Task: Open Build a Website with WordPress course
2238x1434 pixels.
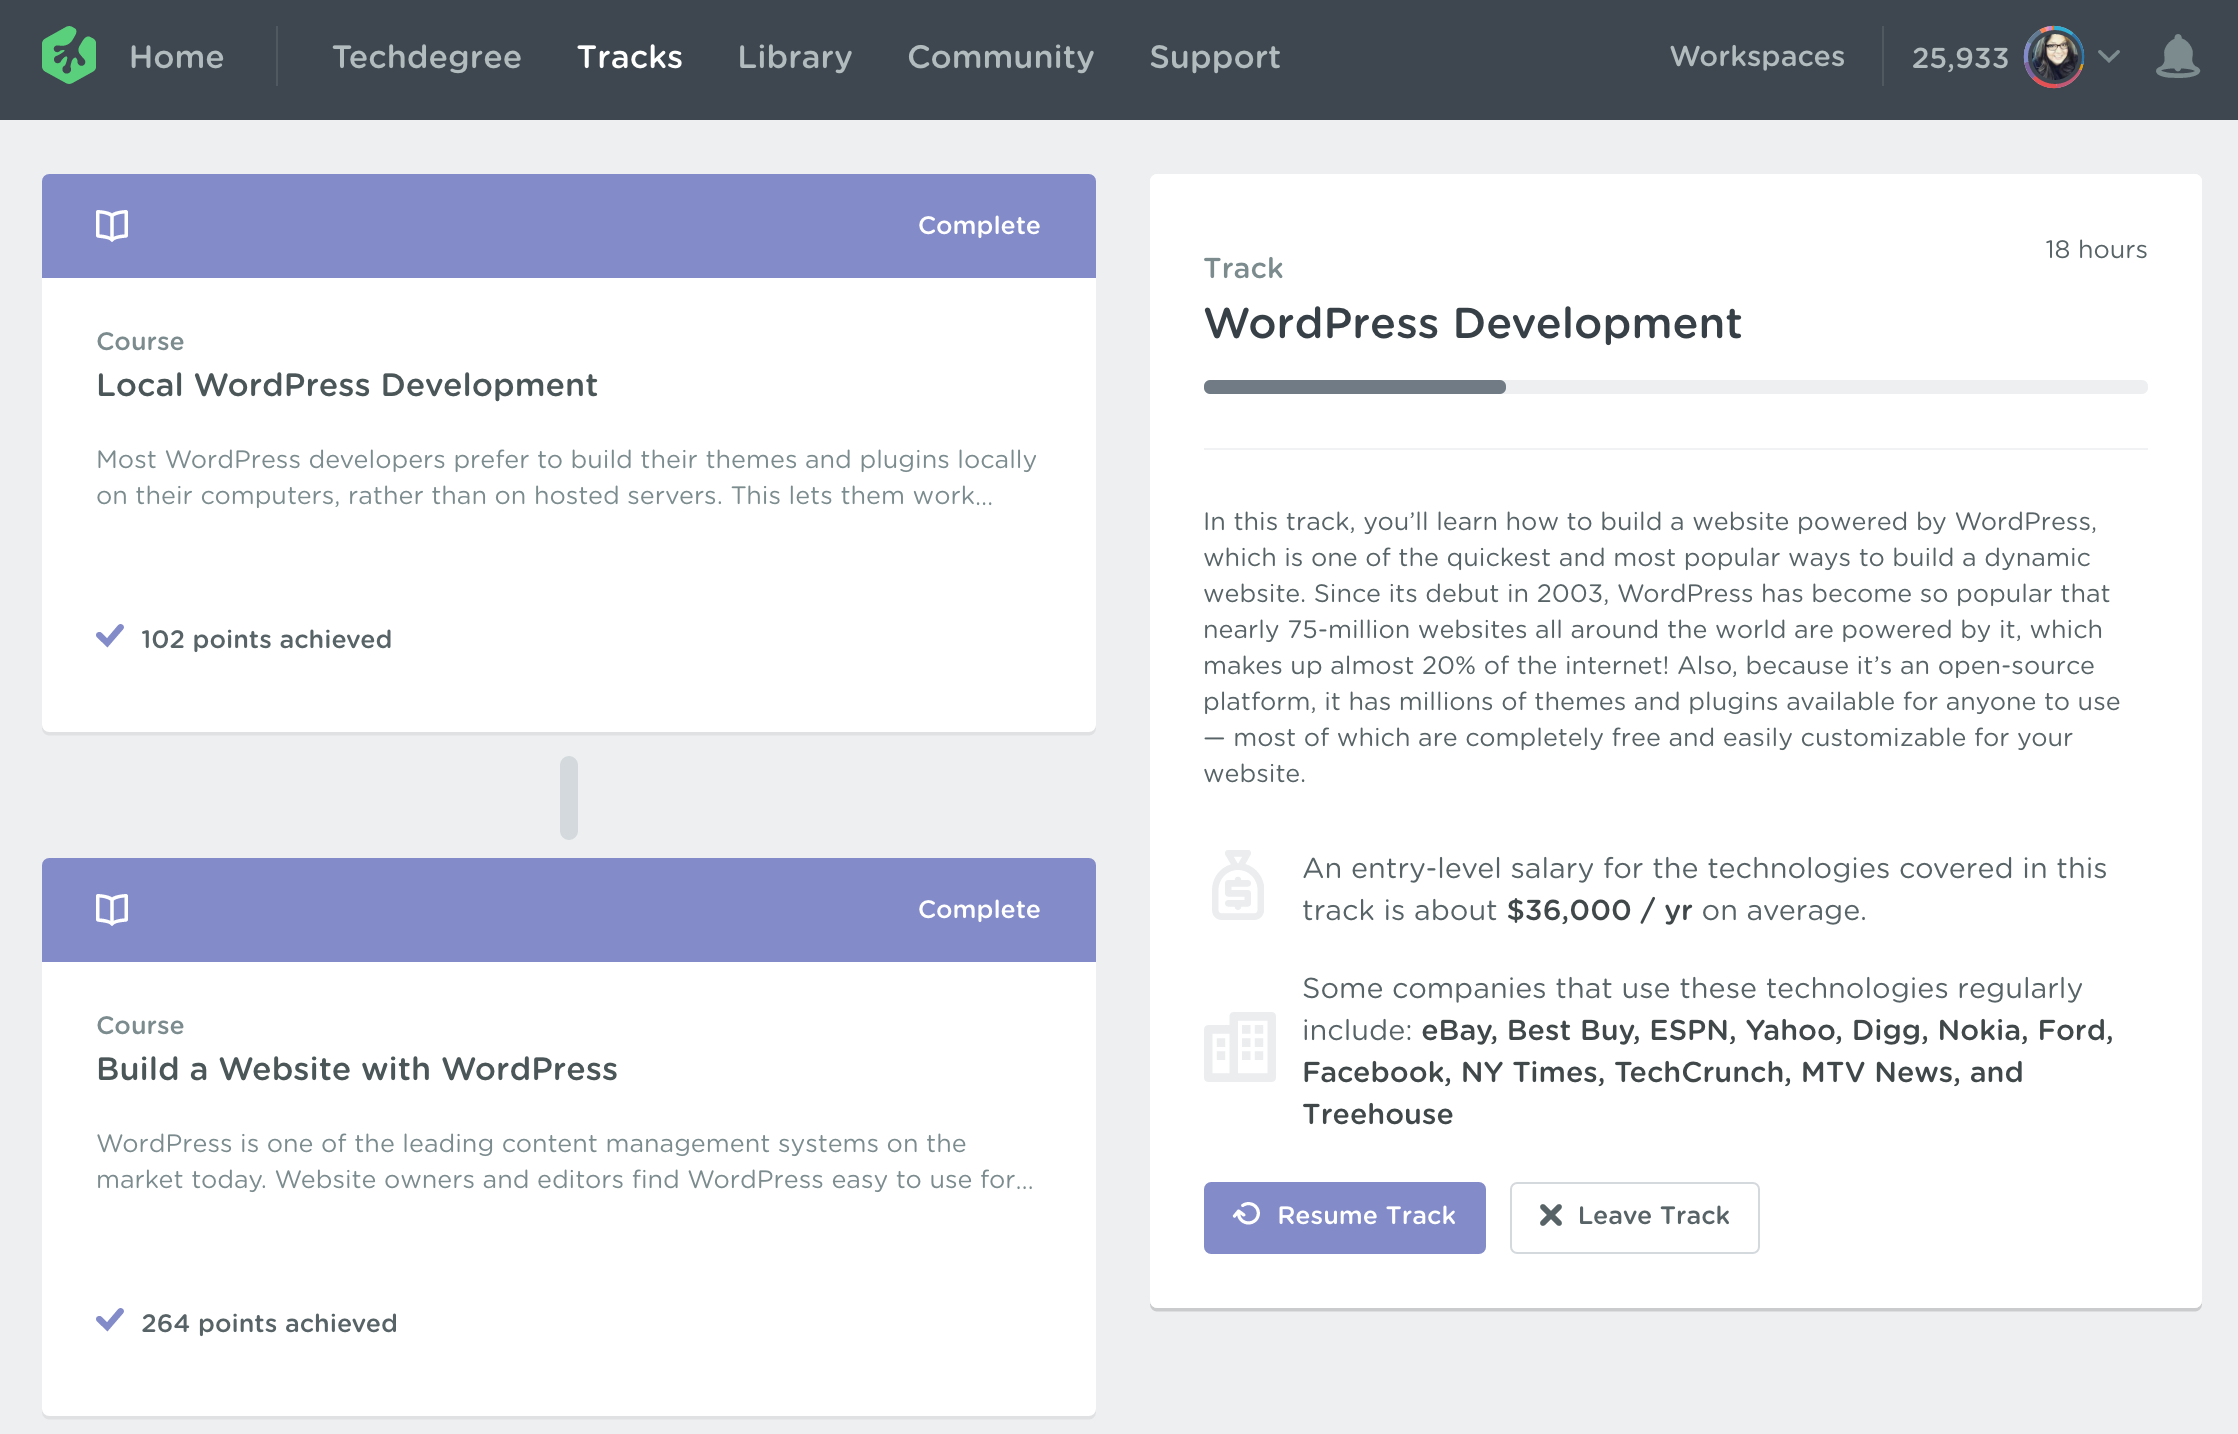Action: [x=357, y=1069]
